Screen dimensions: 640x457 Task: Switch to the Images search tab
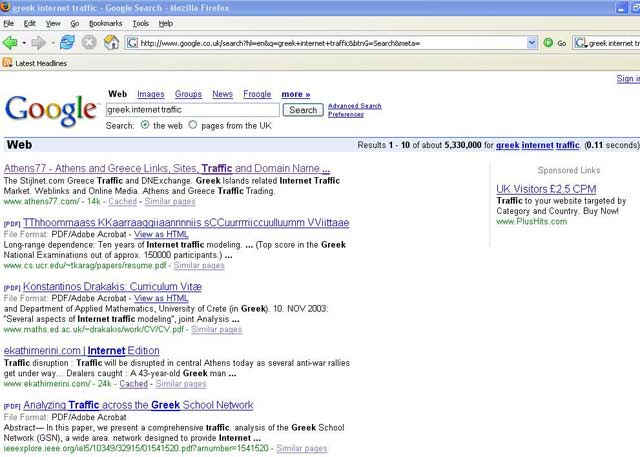coord(151,94)
